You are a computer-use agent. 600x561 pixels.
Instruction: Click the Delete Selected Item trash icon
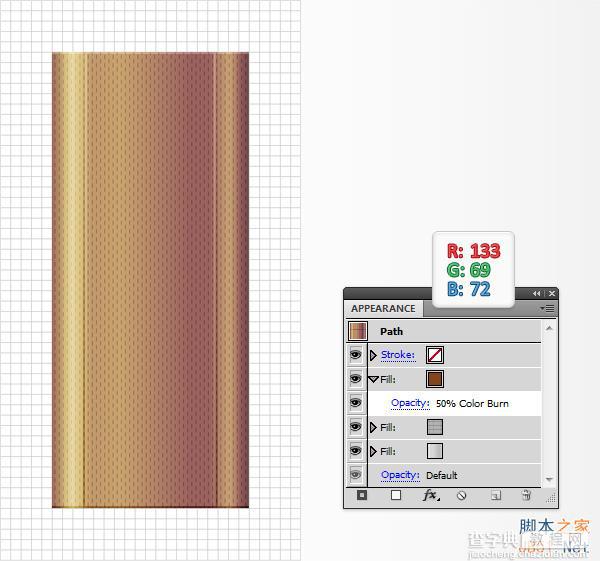point(527,495)
